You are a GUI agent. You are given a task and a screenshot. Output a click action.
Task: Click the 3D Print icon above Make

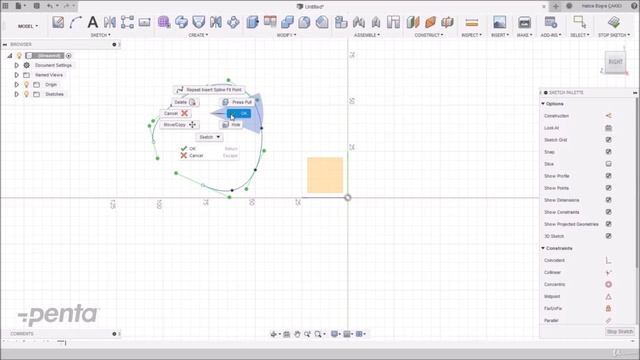click(524, 22)
